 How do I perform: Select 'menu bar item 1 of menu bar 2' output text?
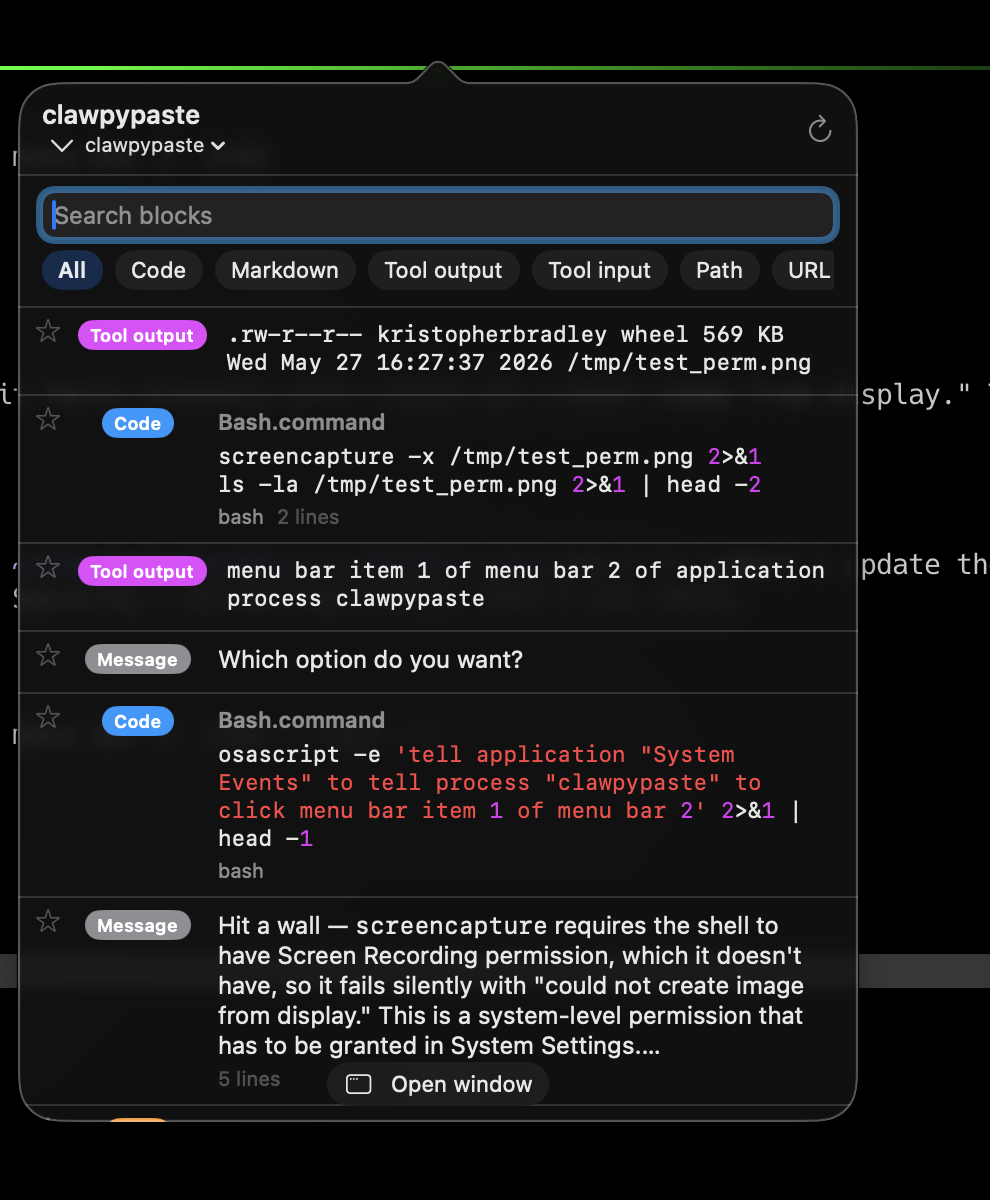click(x=525, y=584)
